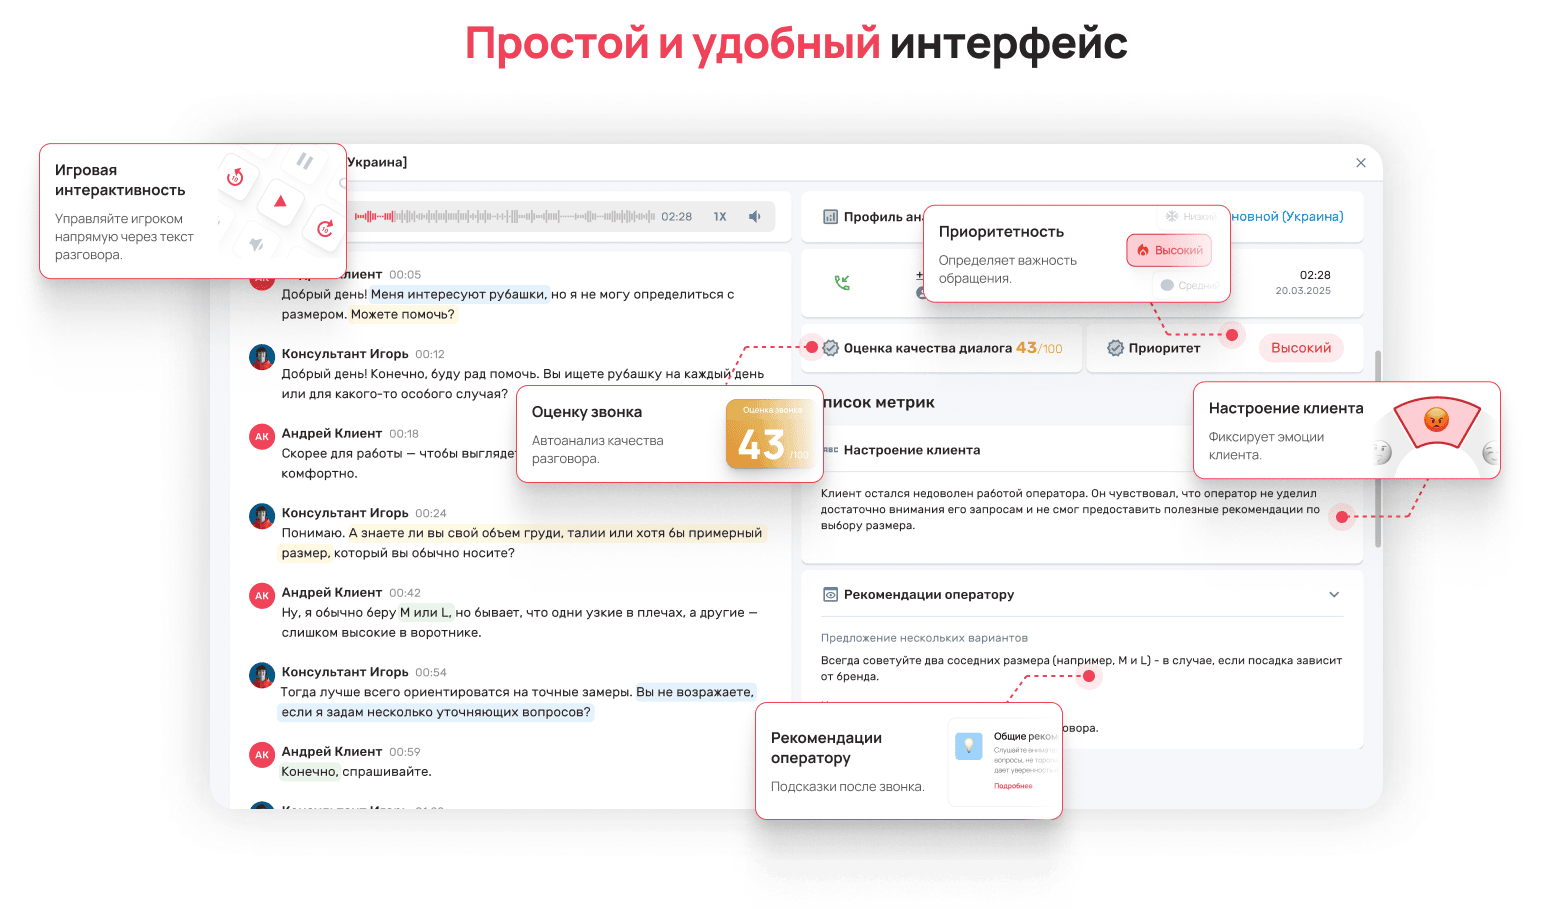Select the Высокий priority option with flame

[1169, 251]
